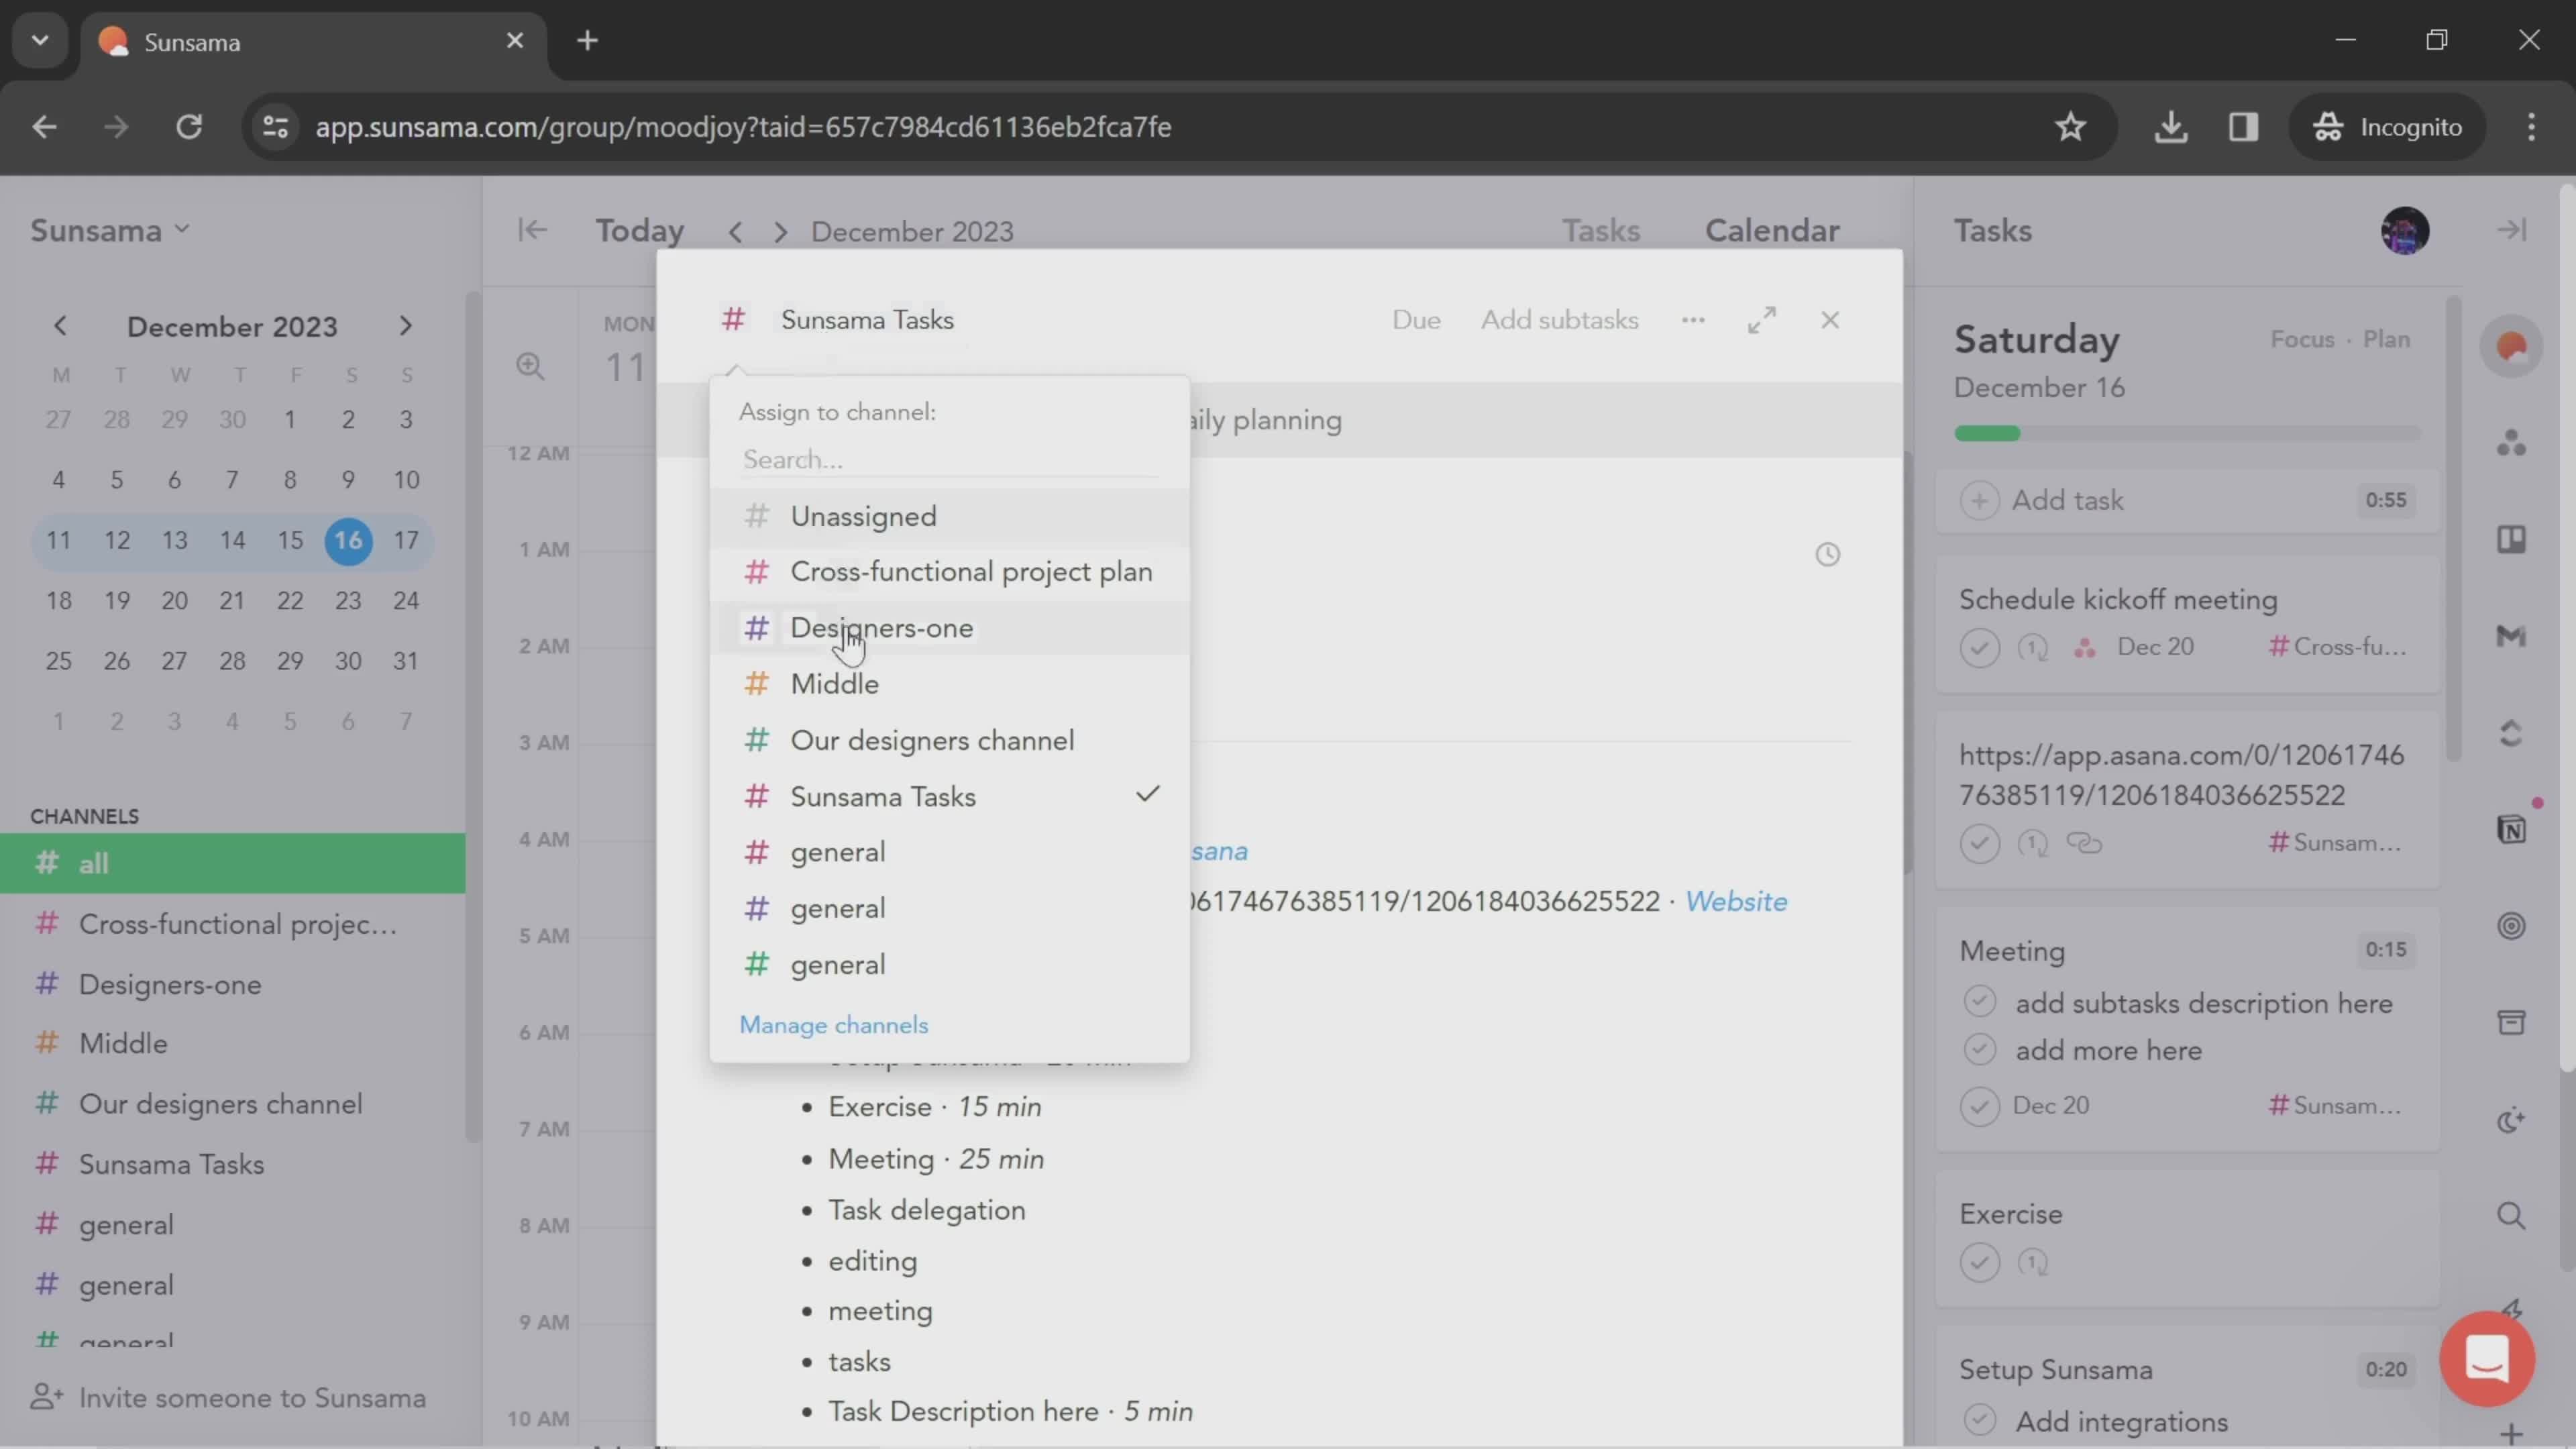Image resolution: width=2576 pixels, height=1449 pixels.
Task: Check off subtask add more here
Action: coord(1979,1049)
